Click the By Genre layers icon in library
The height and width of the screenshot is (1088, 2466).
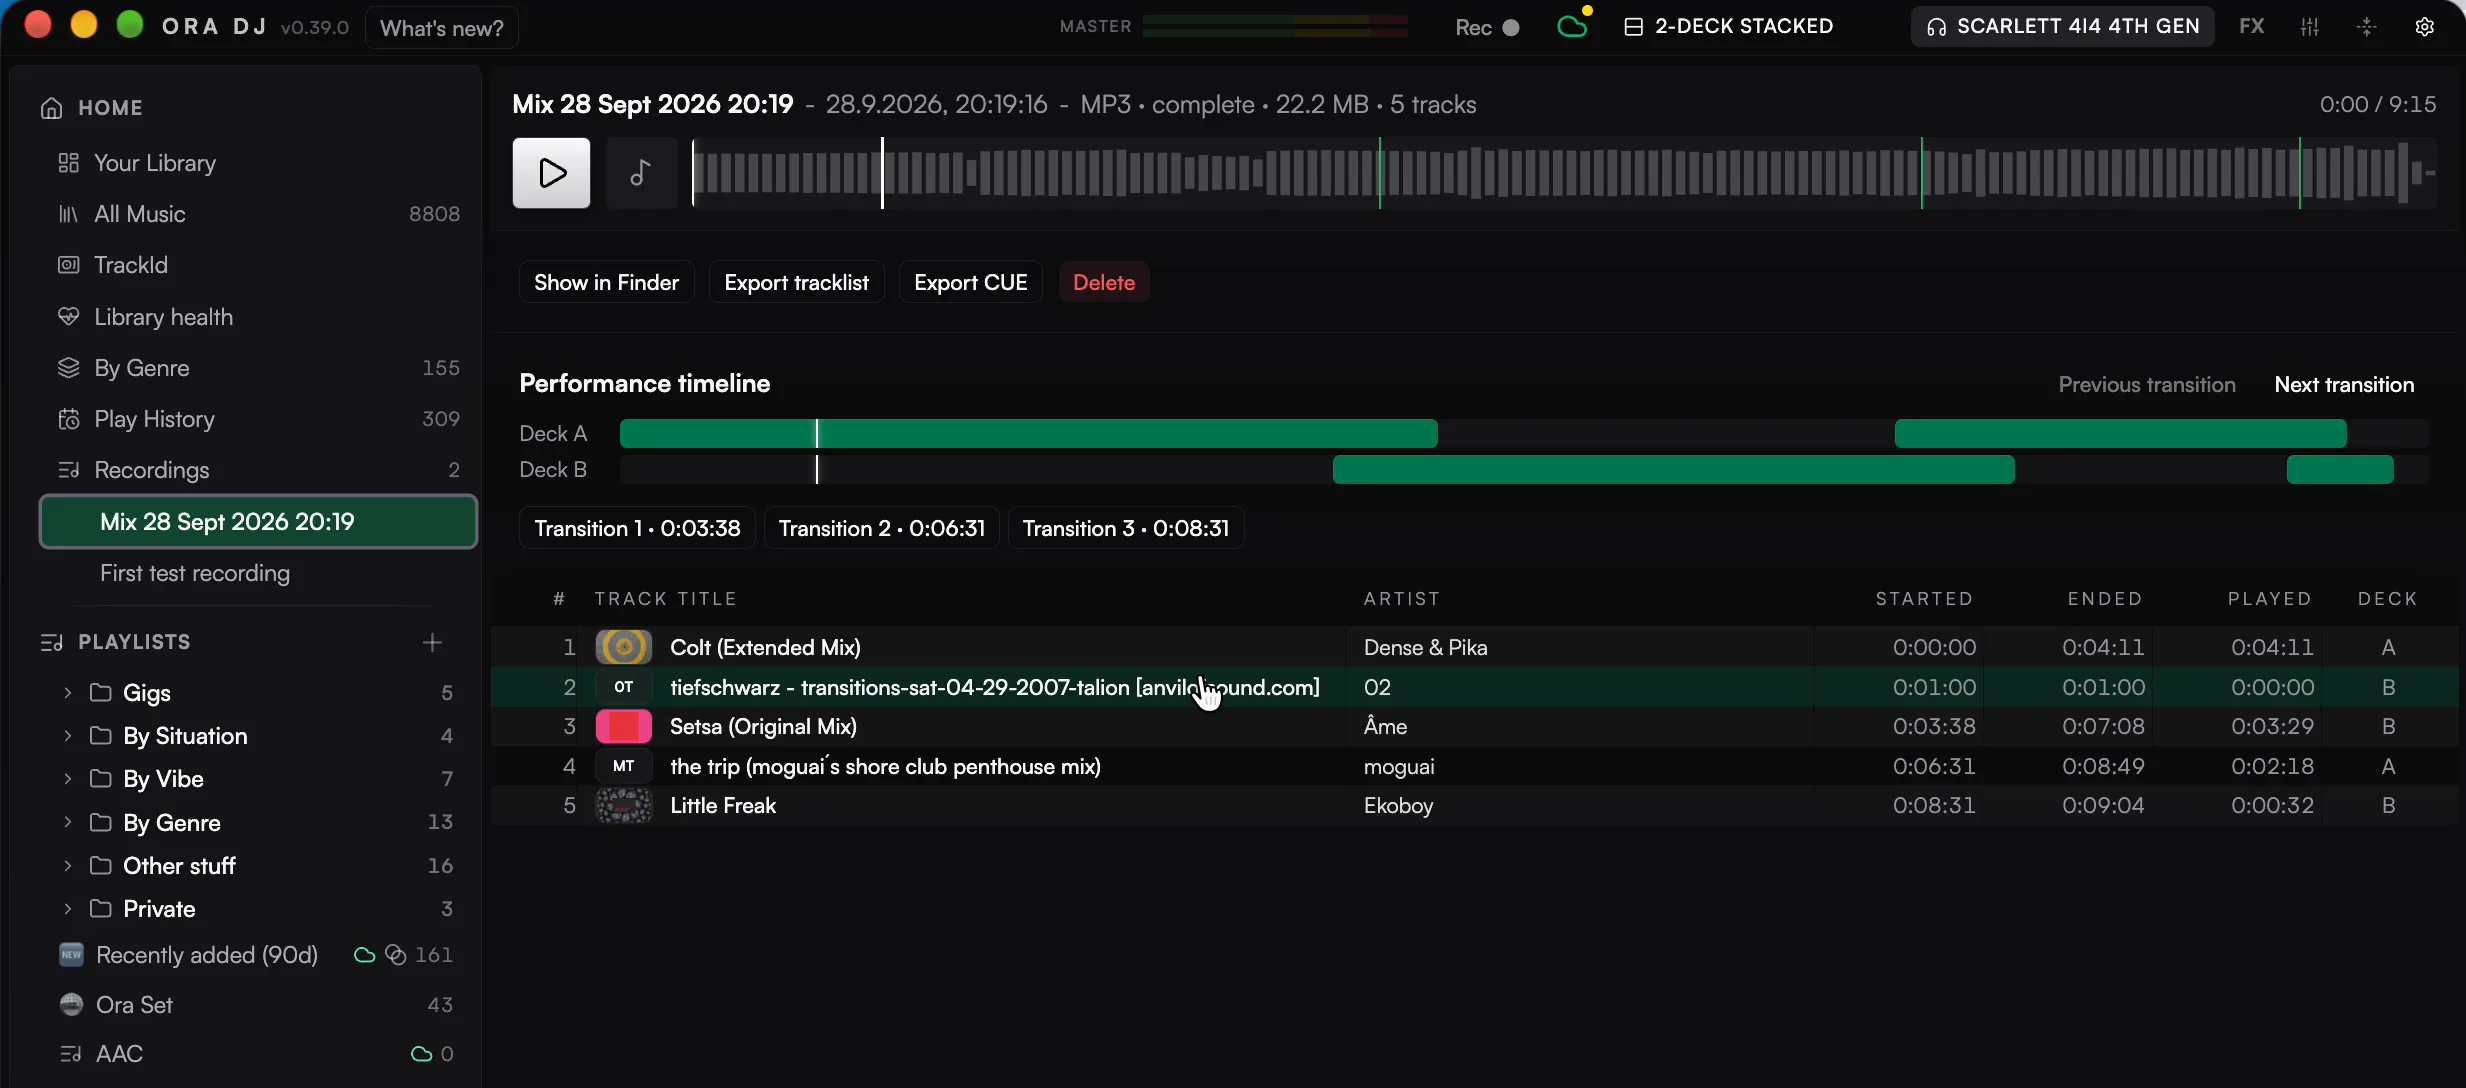68,368
